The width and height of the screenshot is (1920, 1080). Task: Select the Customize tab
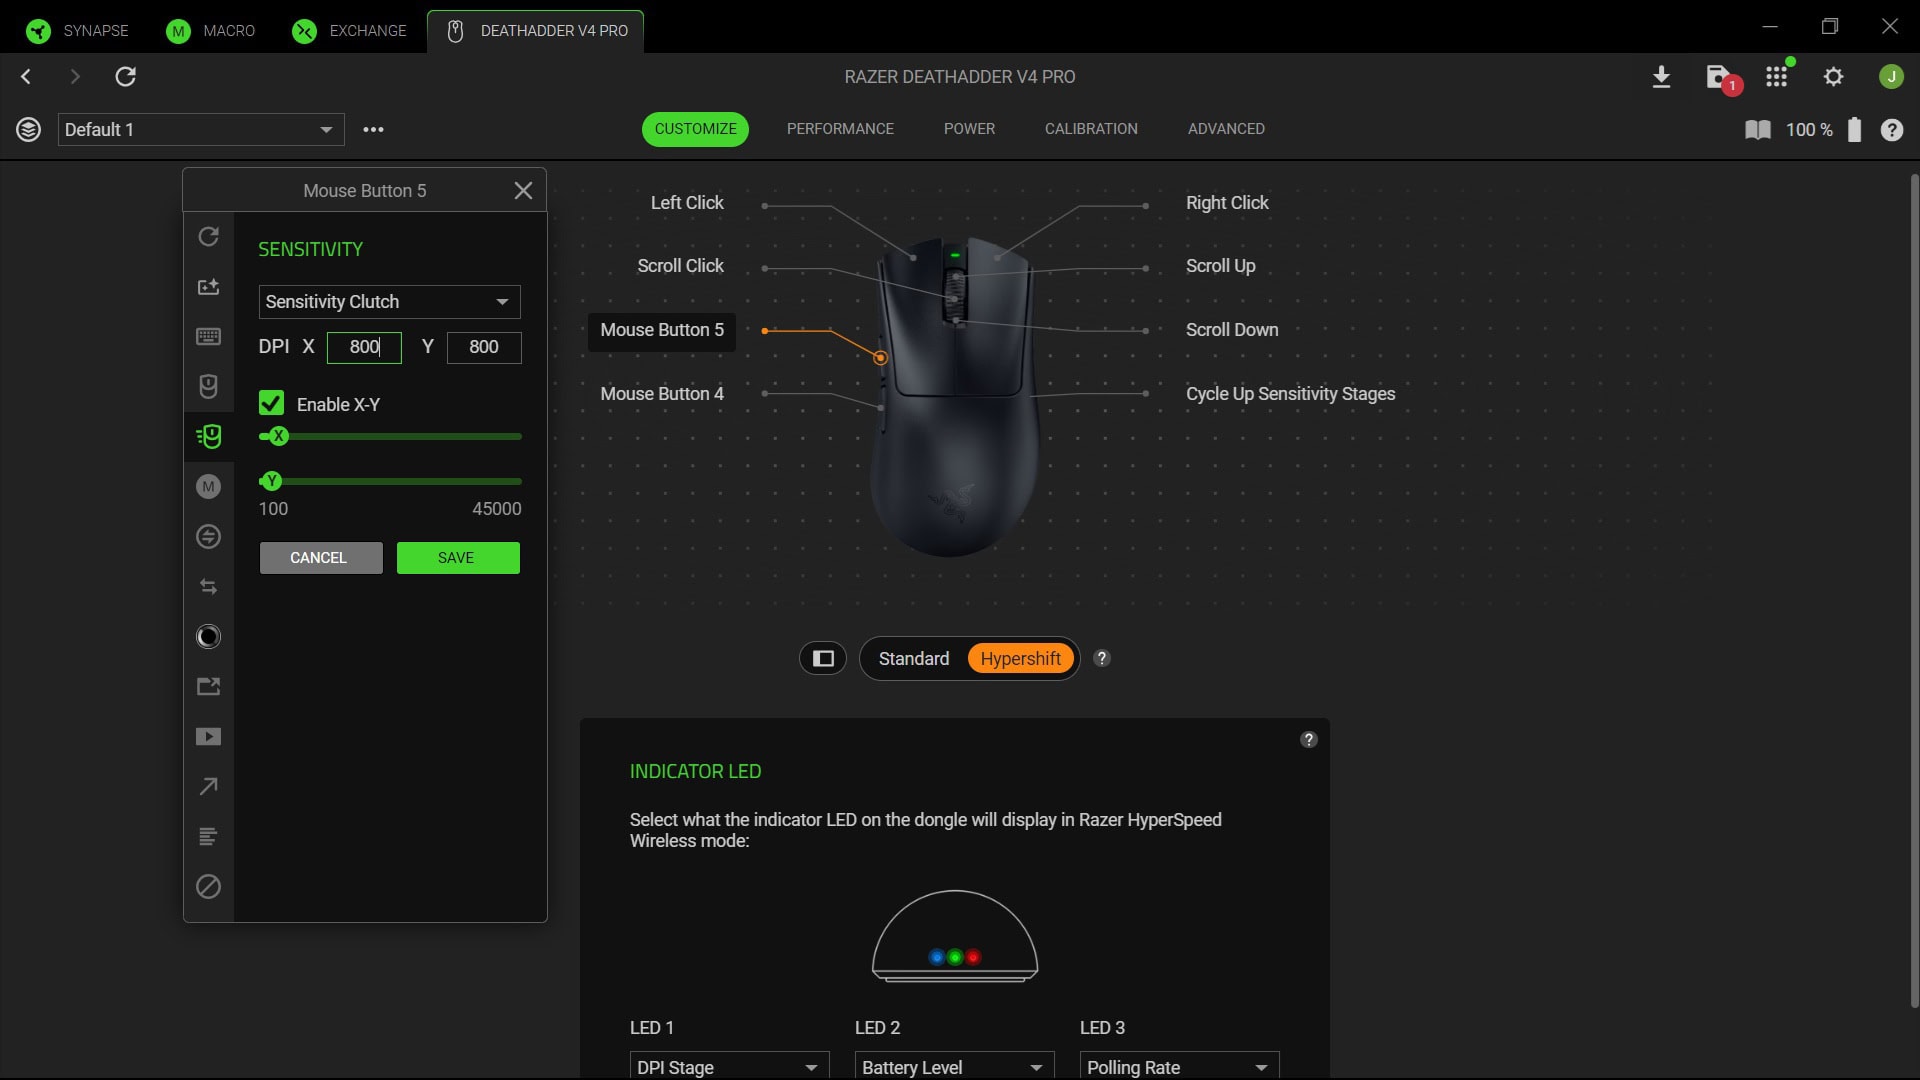[695, 129]
